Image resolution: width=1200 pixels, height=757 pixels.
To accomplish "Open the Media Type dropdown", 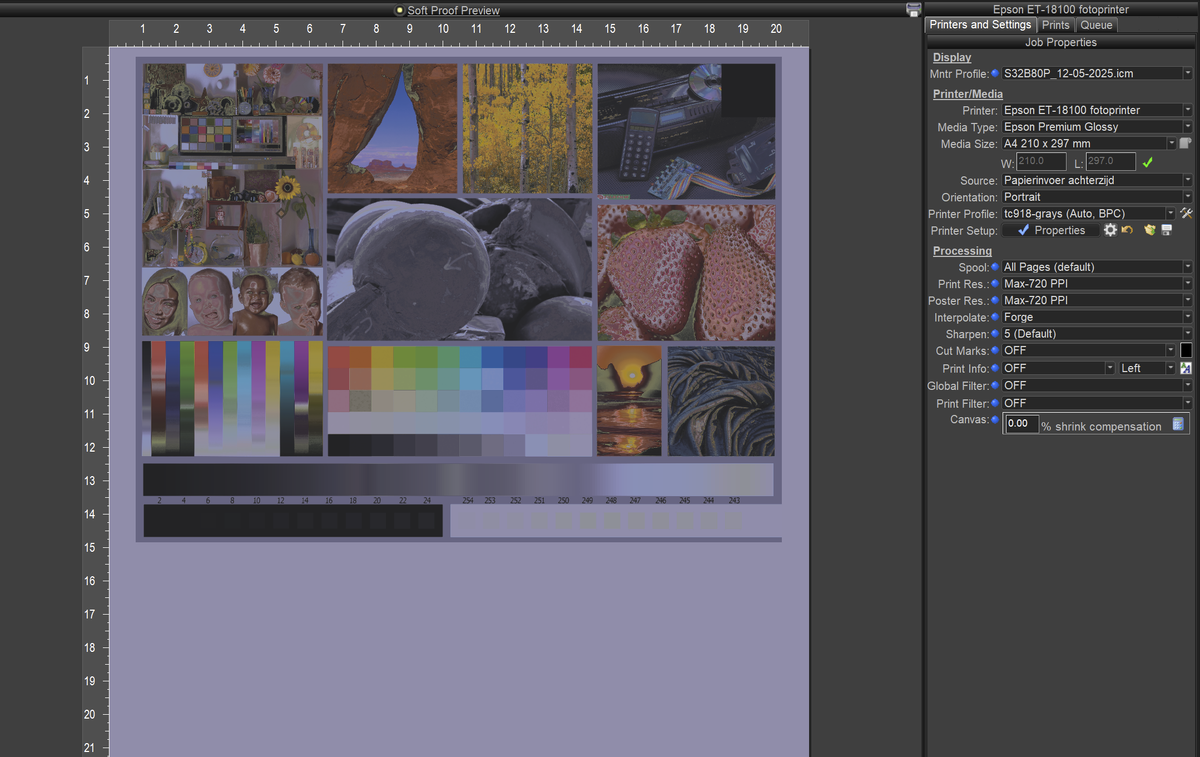I will click(x=1097, y=127).
